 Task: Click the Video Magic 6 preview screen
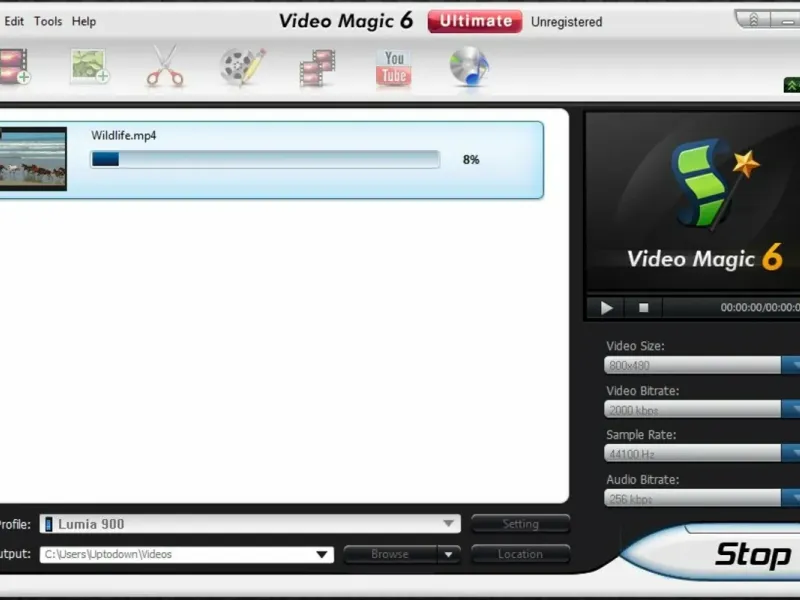(693, 202)
